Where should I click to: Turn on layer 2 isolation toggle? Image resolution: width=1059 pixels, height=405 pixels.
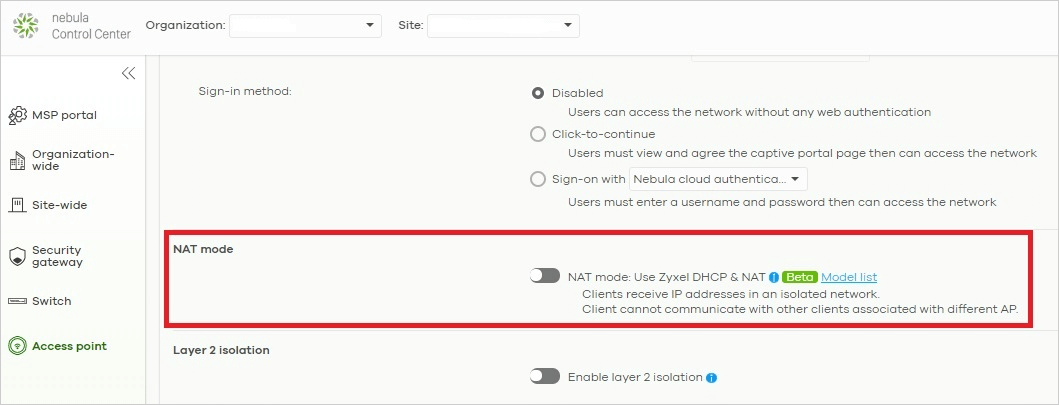coord(545,377)
